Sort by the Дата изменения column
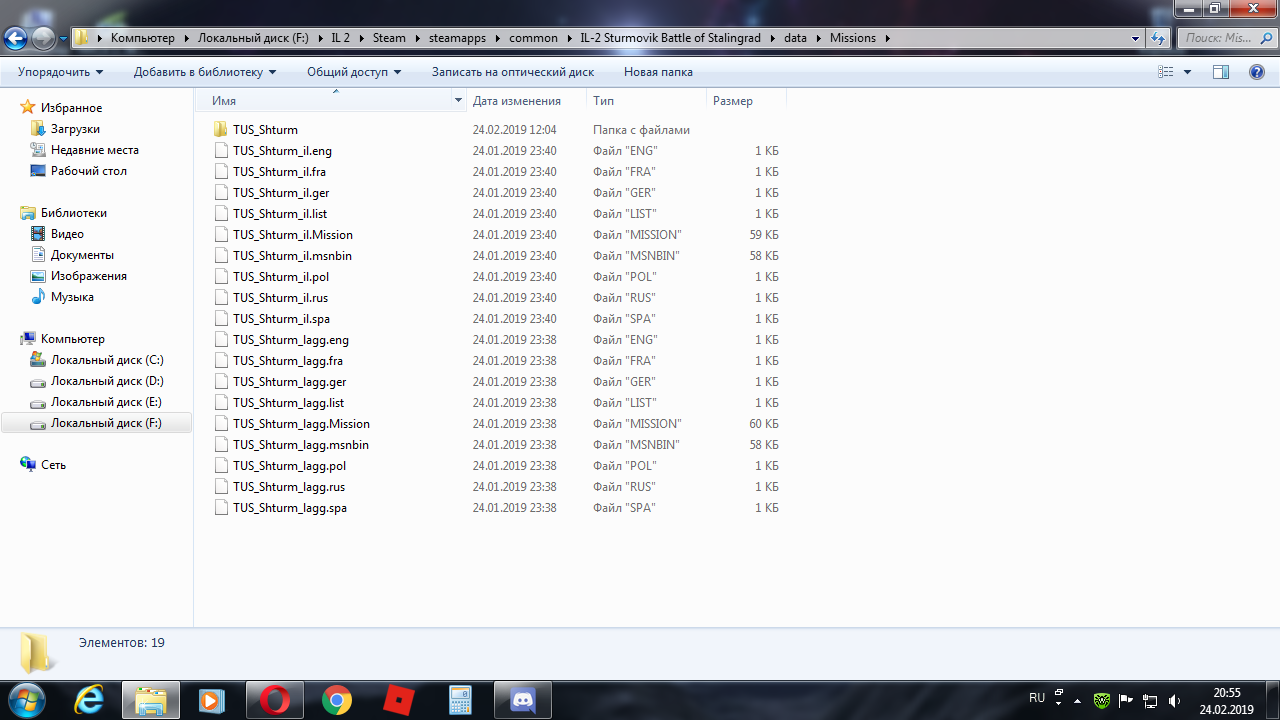 pyautogui.click(x=516, y=101)
